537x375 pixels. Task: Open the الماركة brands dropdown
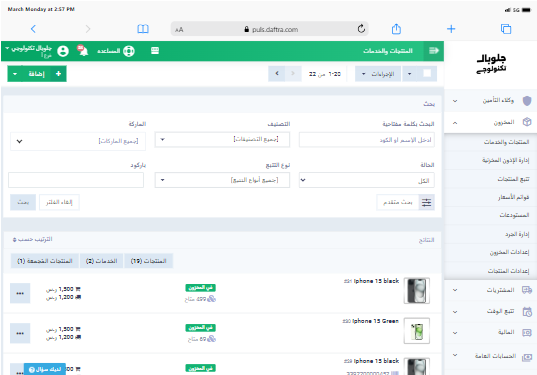coord(78,141)
